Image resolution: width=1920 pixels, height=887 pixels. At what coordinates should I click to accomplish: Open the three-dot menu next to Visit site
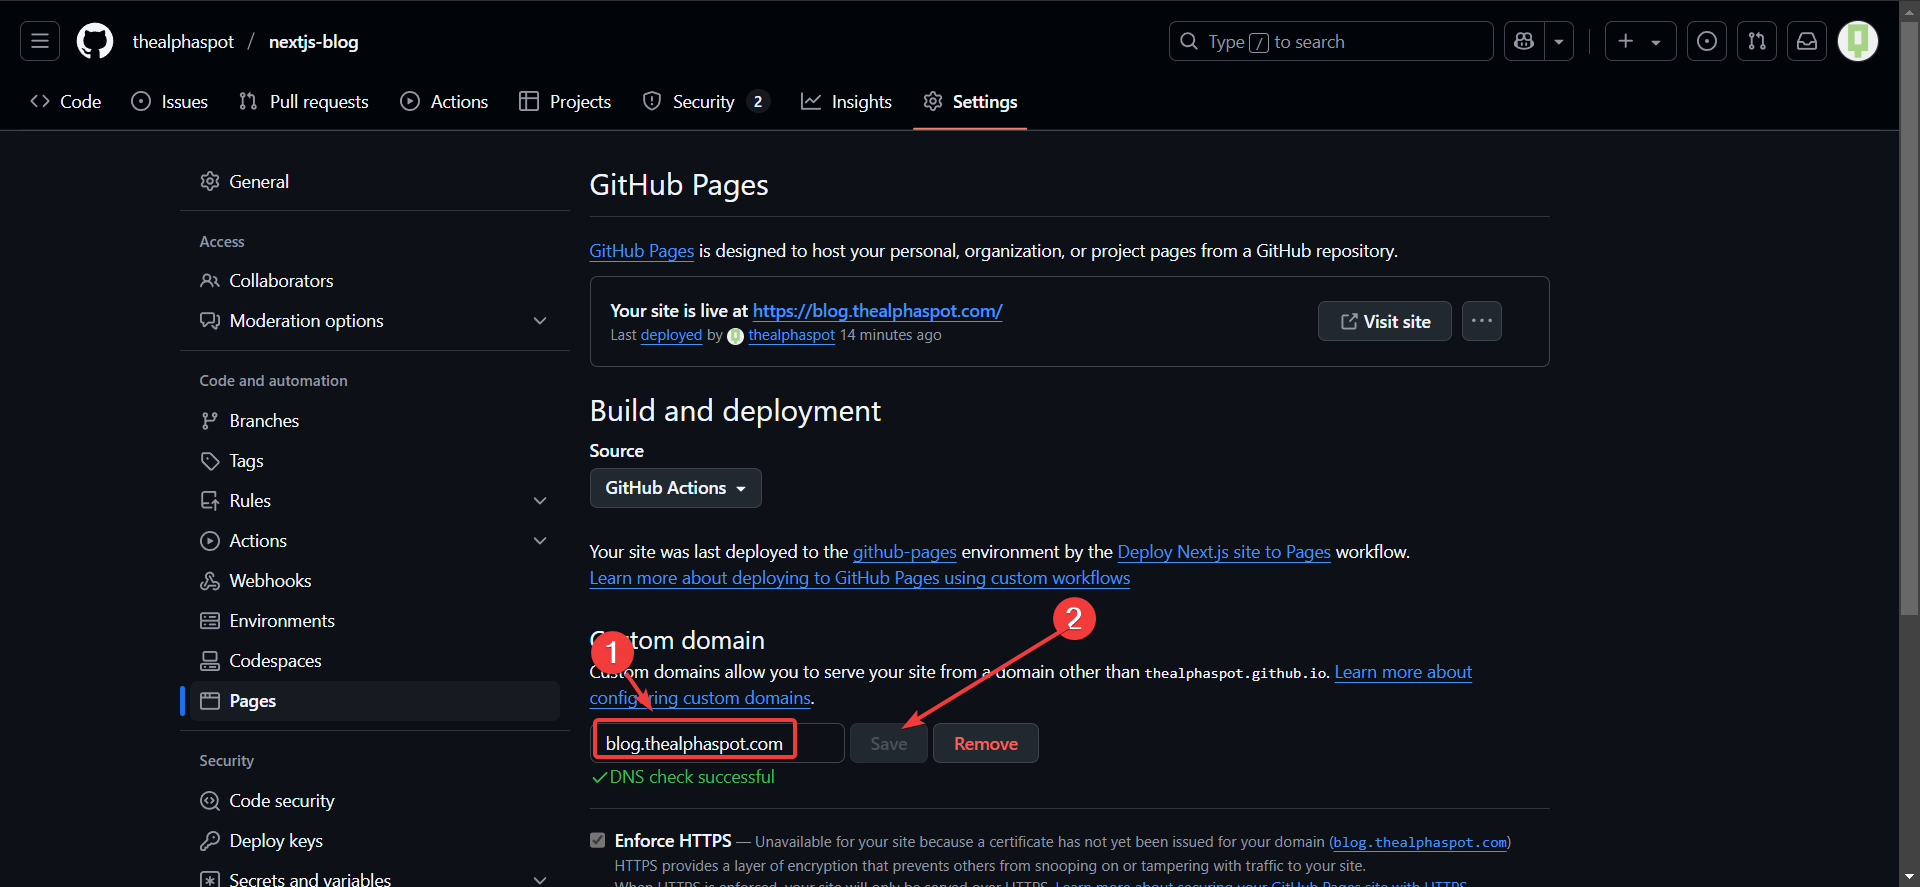(x=1482, y=321)
